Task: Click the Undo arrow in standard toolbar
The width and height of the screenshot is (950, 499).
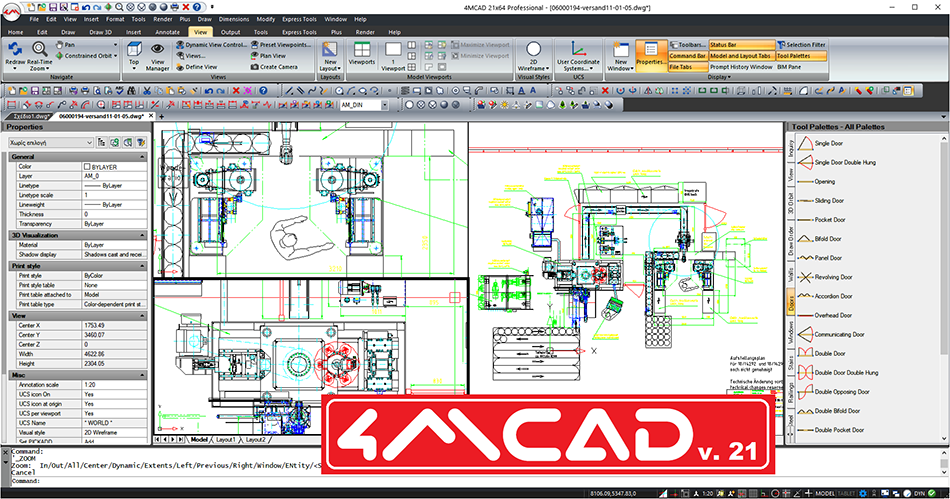Action: click(x=208, y=91)
